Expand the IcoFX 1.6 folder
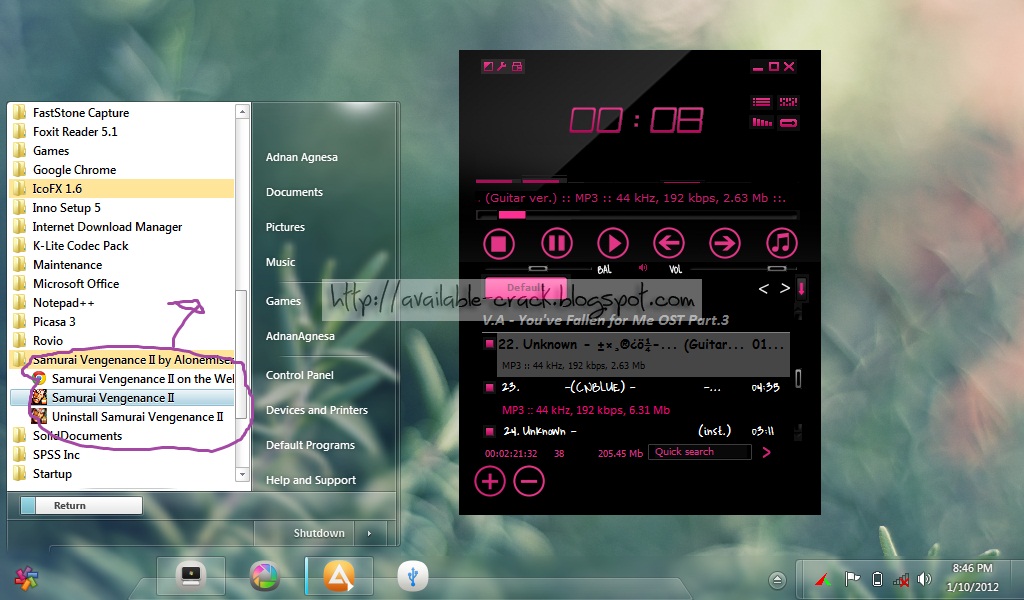 (122, 189)
